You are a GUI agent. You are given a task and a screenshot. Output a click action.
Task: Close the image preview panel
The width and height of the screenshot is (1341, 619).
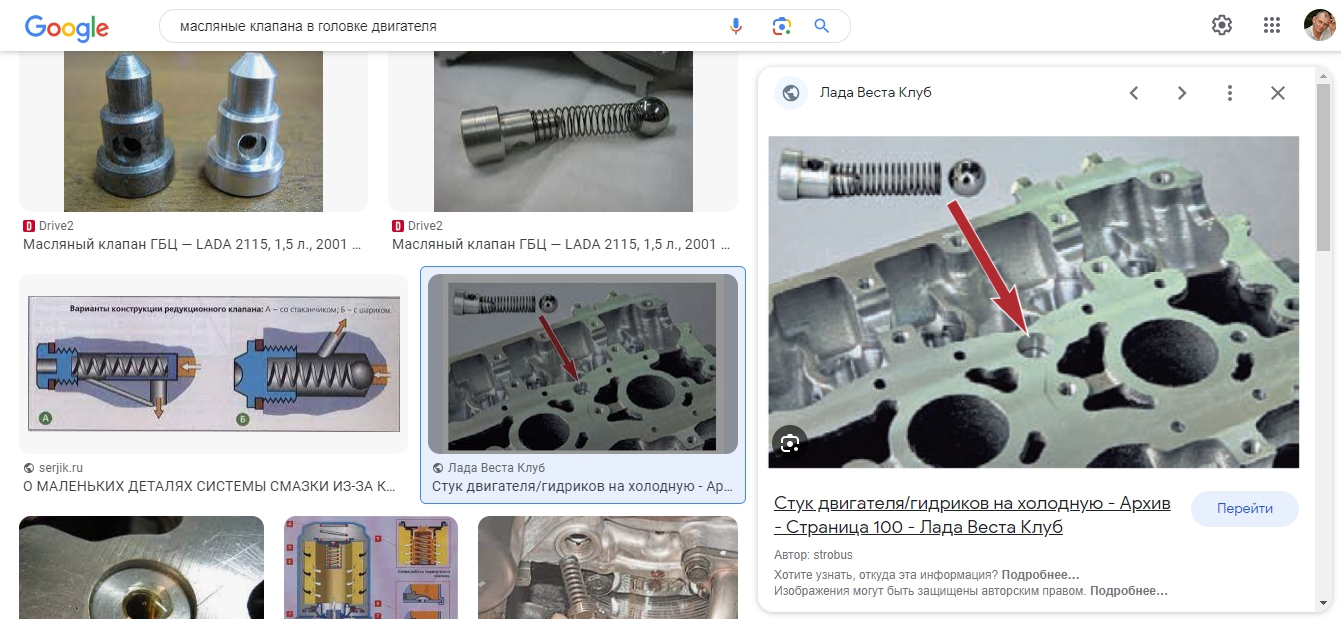(1278, 93)
